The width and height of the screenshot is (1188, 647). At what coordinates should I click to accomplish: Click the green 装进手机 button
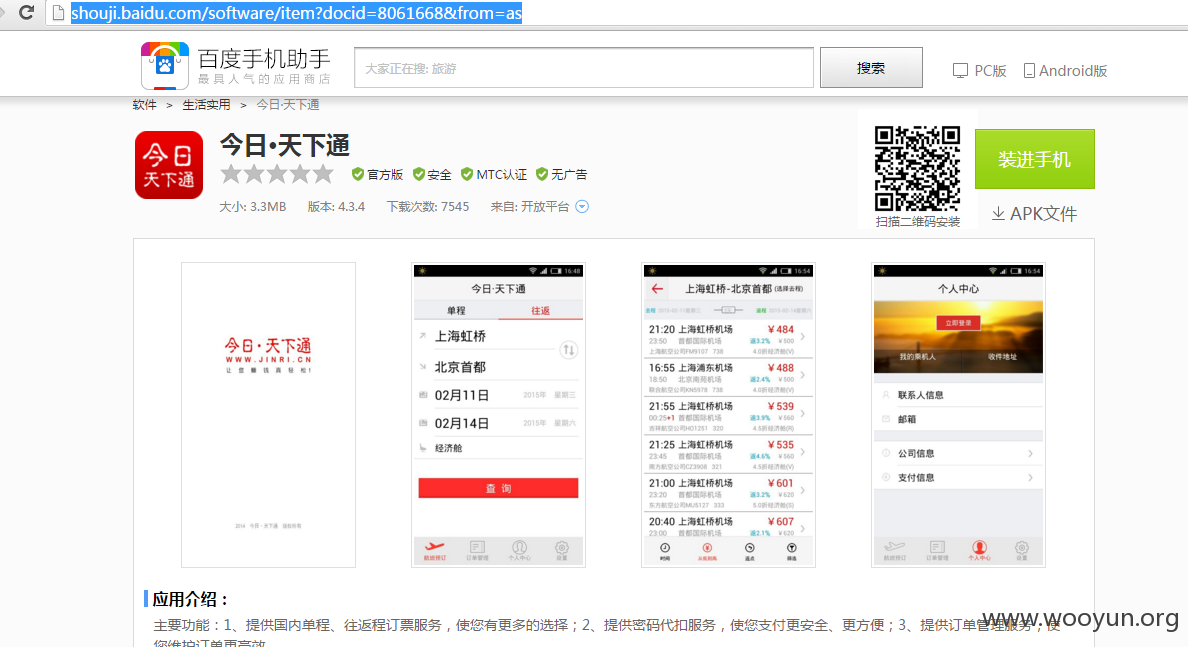(1034, 159)
